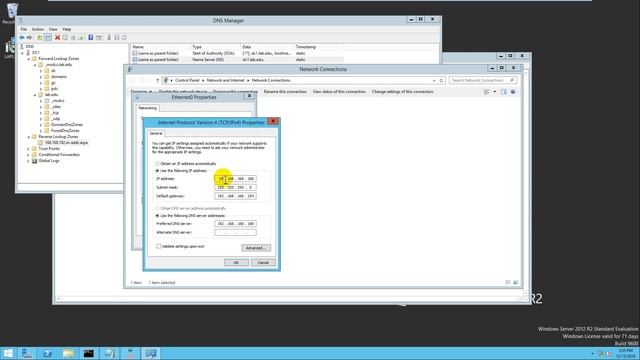The image size is (640, 360).
Task: Click the Type column header
Action: pos(216,47)
